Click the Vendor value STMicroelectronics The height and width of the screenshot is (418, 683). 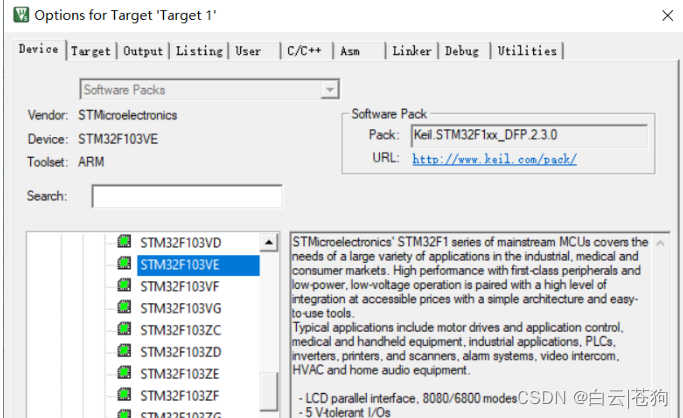pyautogui.click(x=128, y=115)
